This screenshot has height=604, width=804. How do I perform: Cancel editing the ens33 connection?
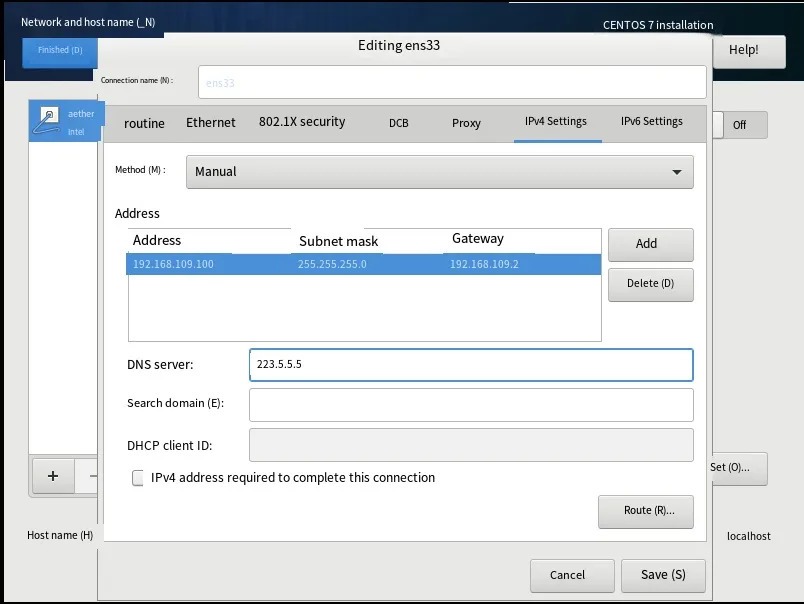(567, 574)
